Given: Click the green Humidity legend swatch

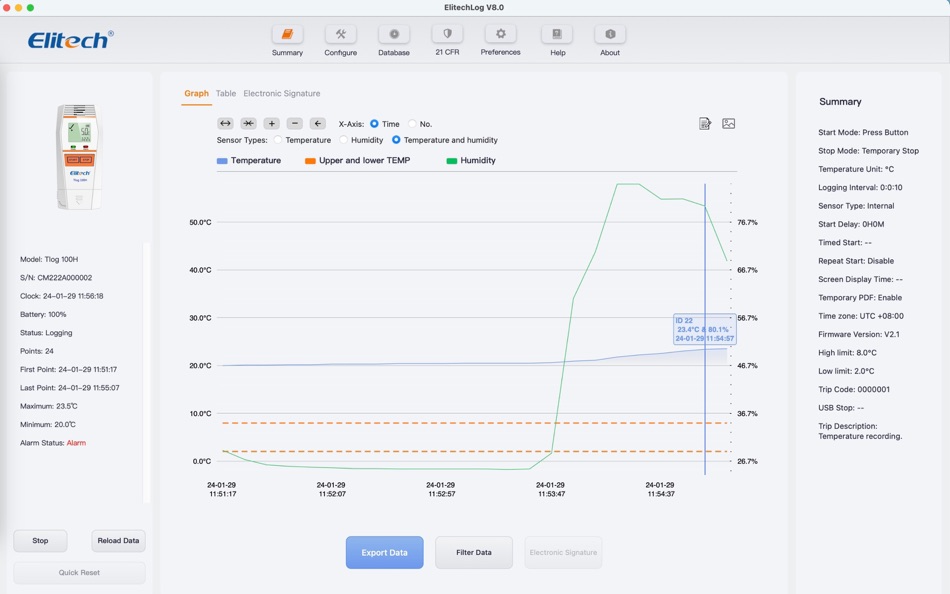Looking at the screenshot, I should point(451,161).
